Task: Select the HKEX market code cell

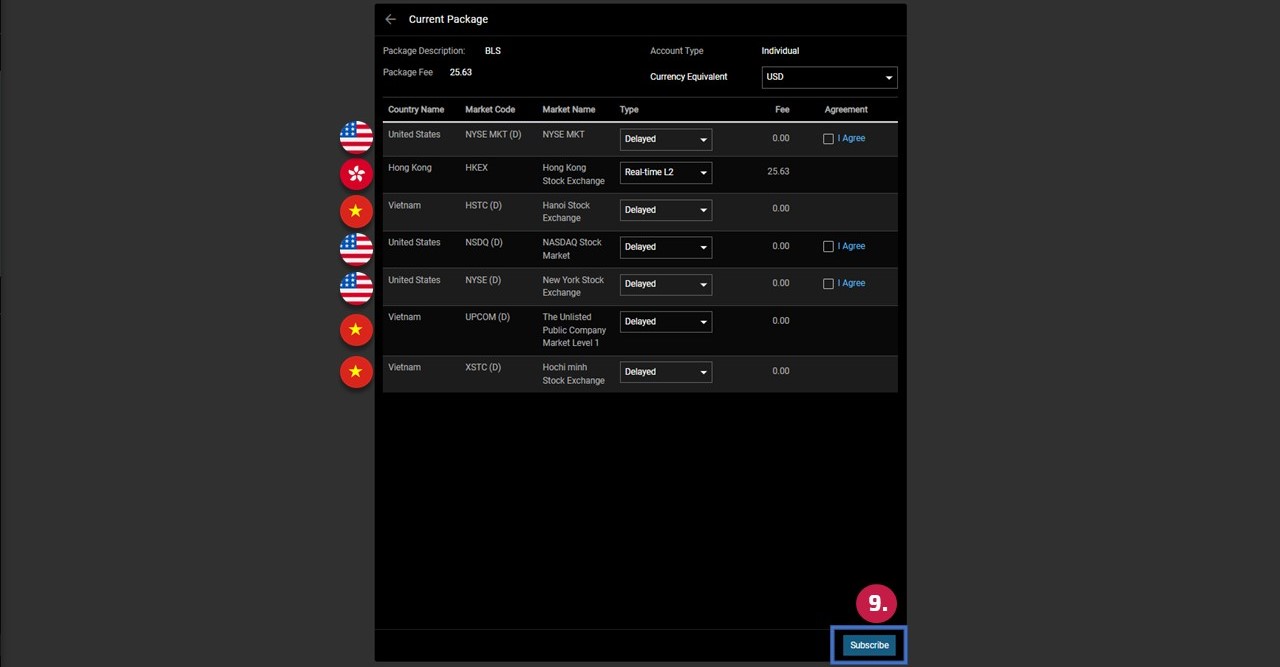Action: click(x=476, y=168)
